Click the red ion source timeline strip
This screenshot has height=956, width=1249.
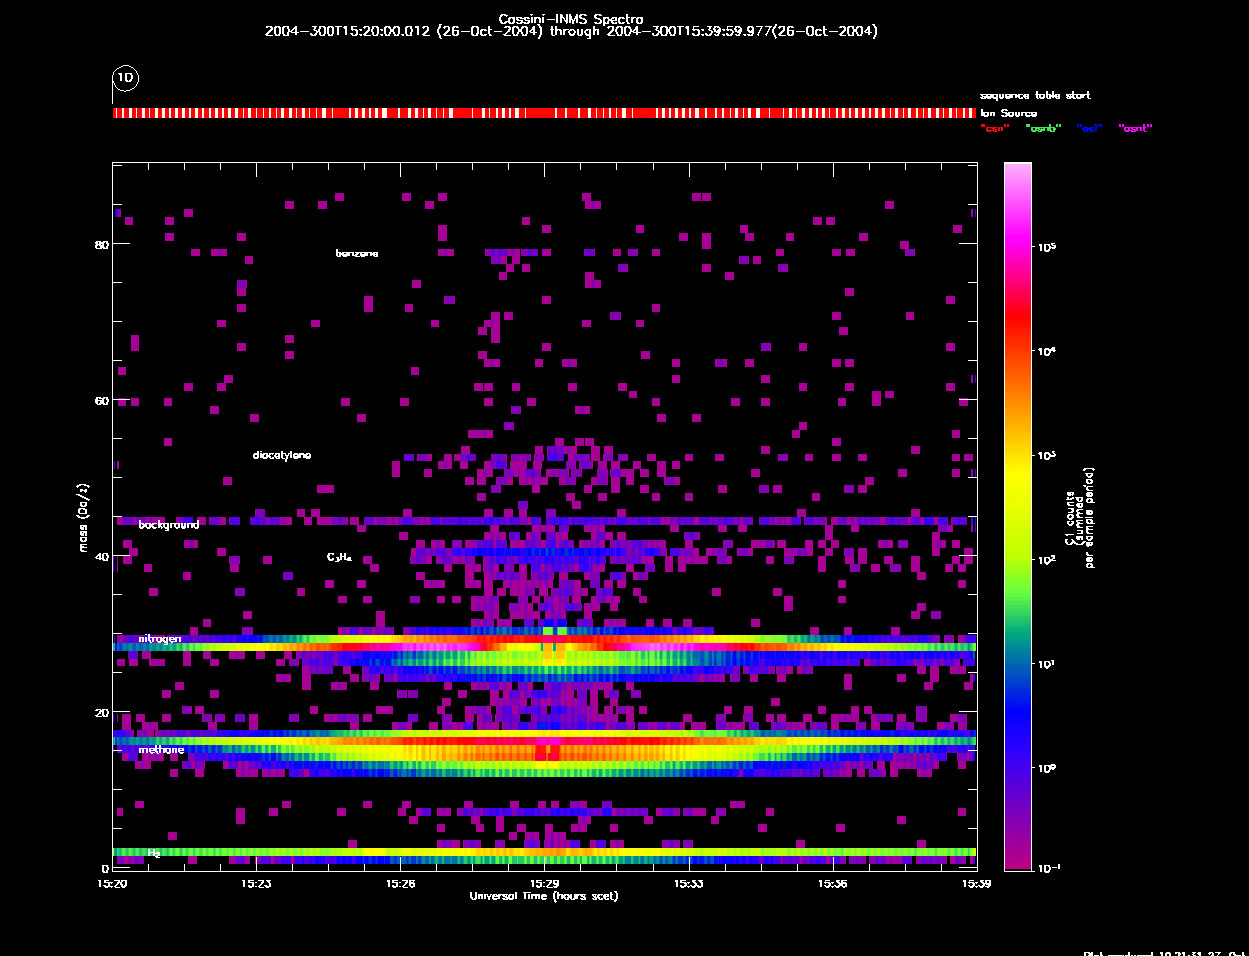544,113
